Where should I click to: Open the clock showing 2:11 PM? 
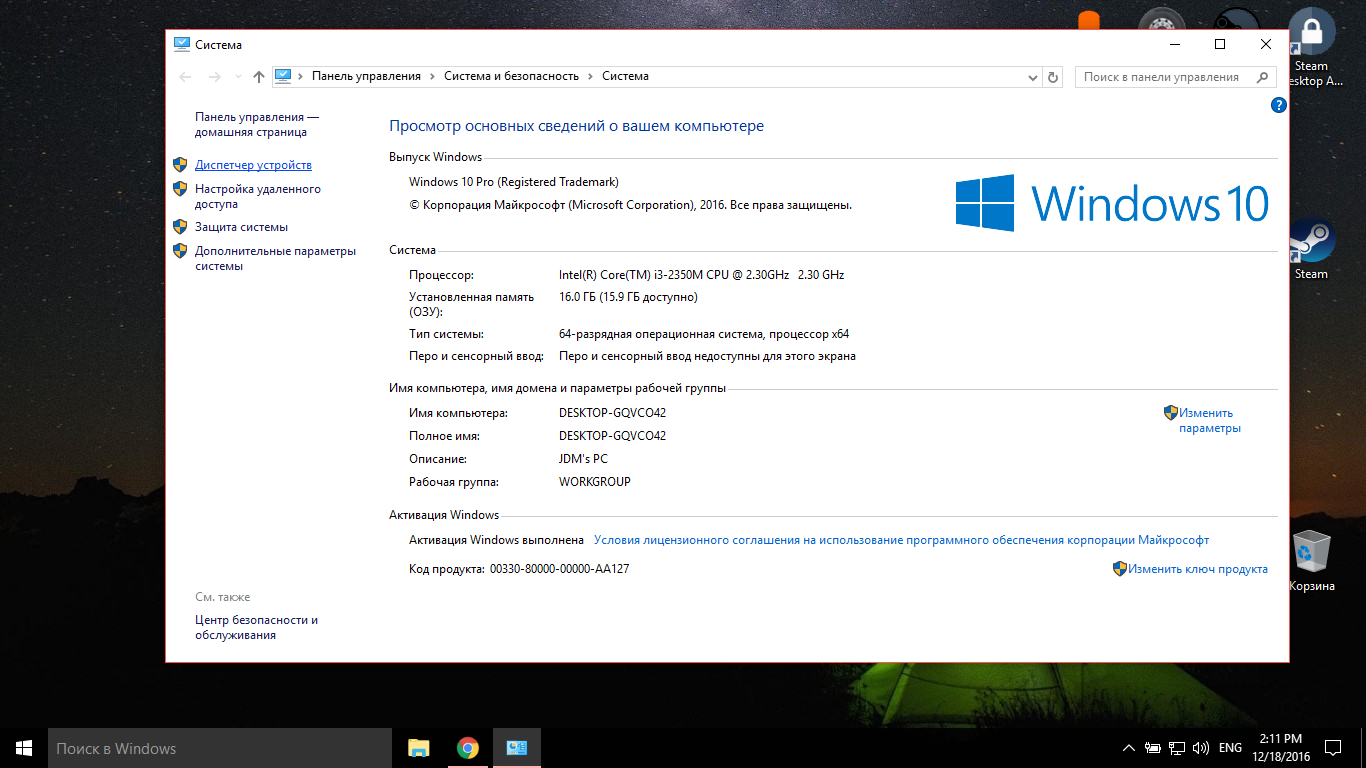click(1281, 748)
